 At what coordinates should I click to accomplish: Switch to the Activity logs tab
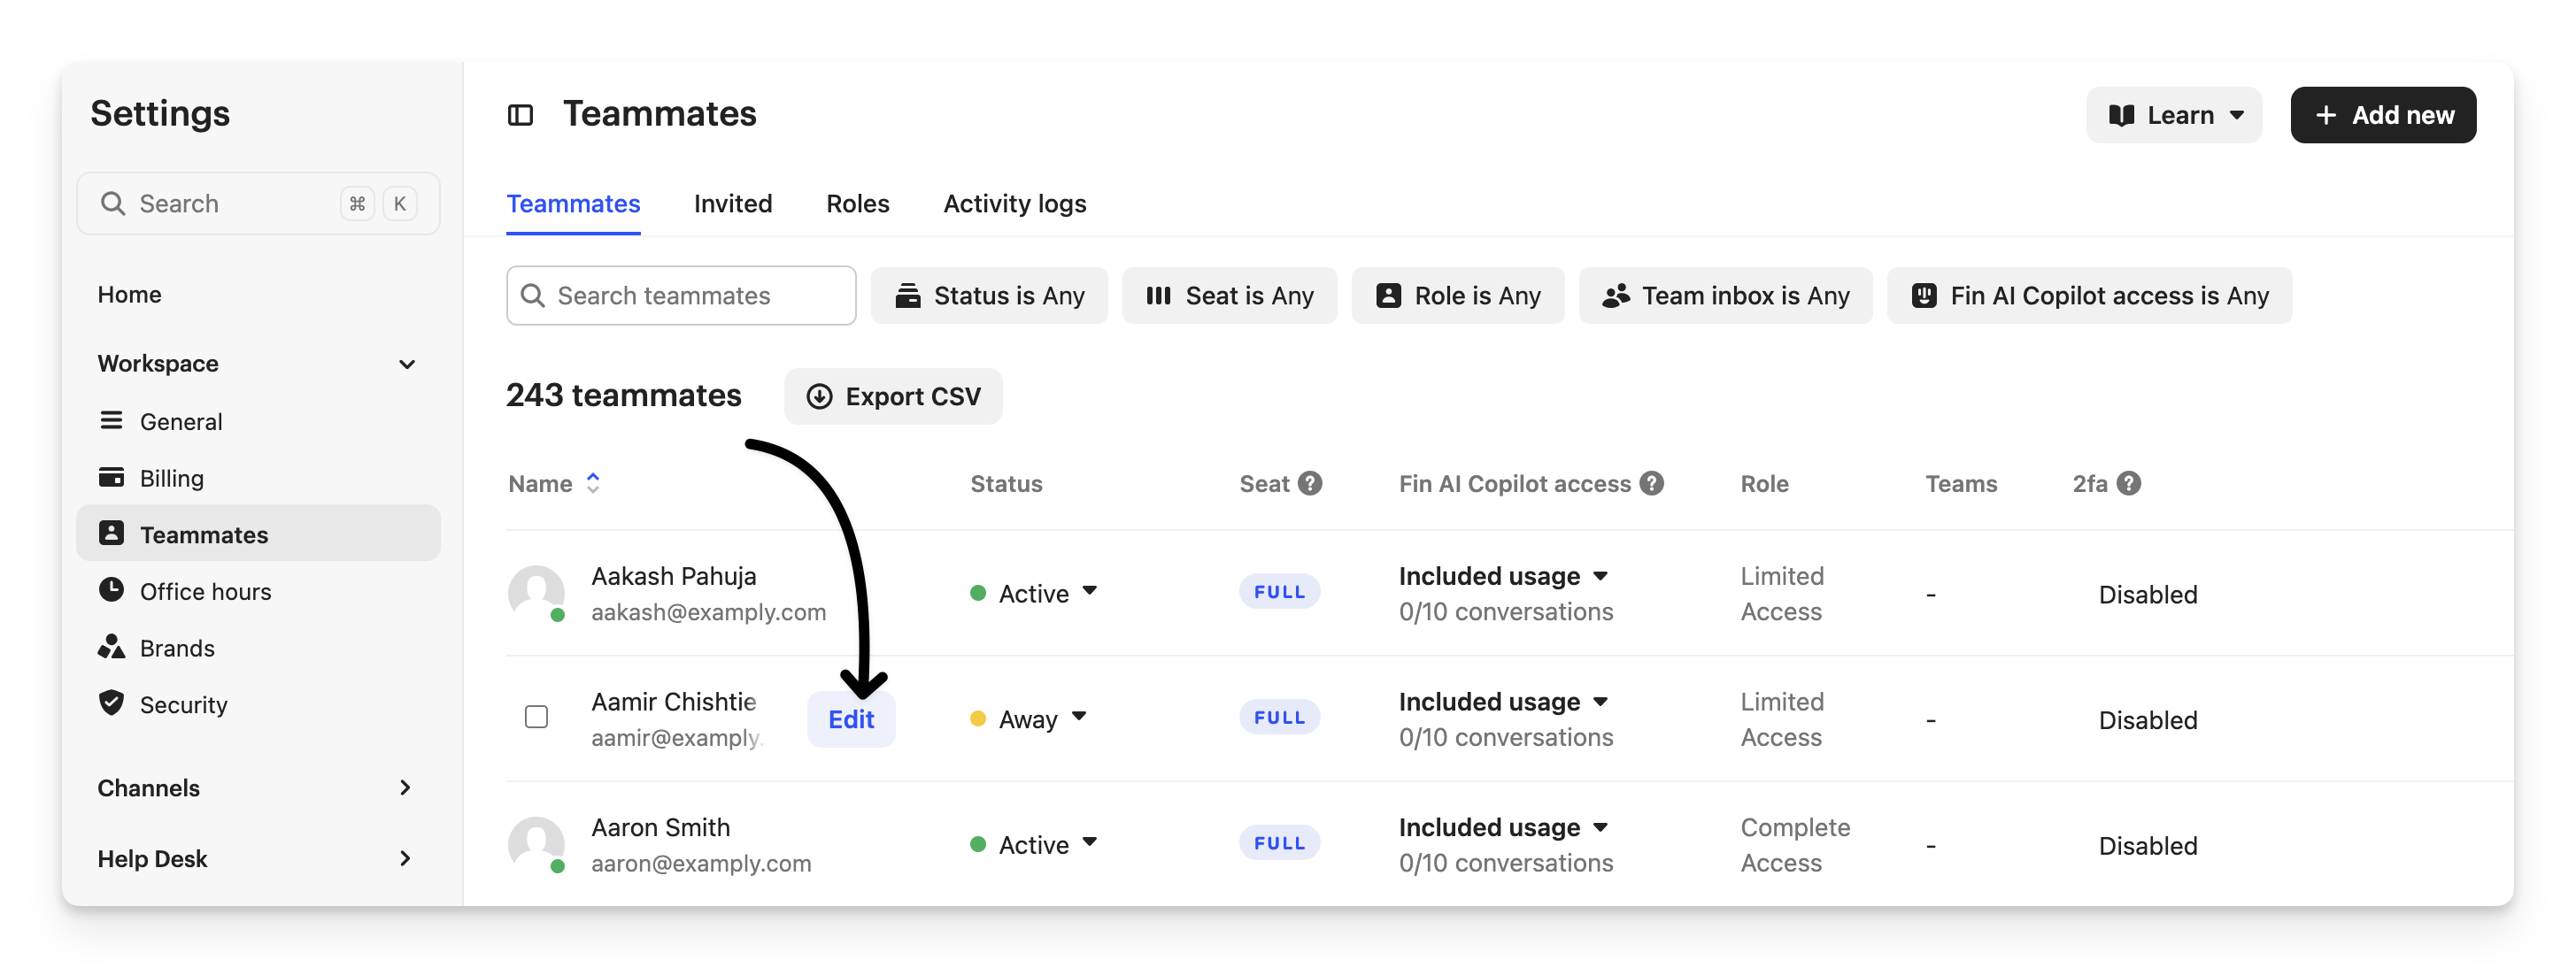pos(1014,204)
